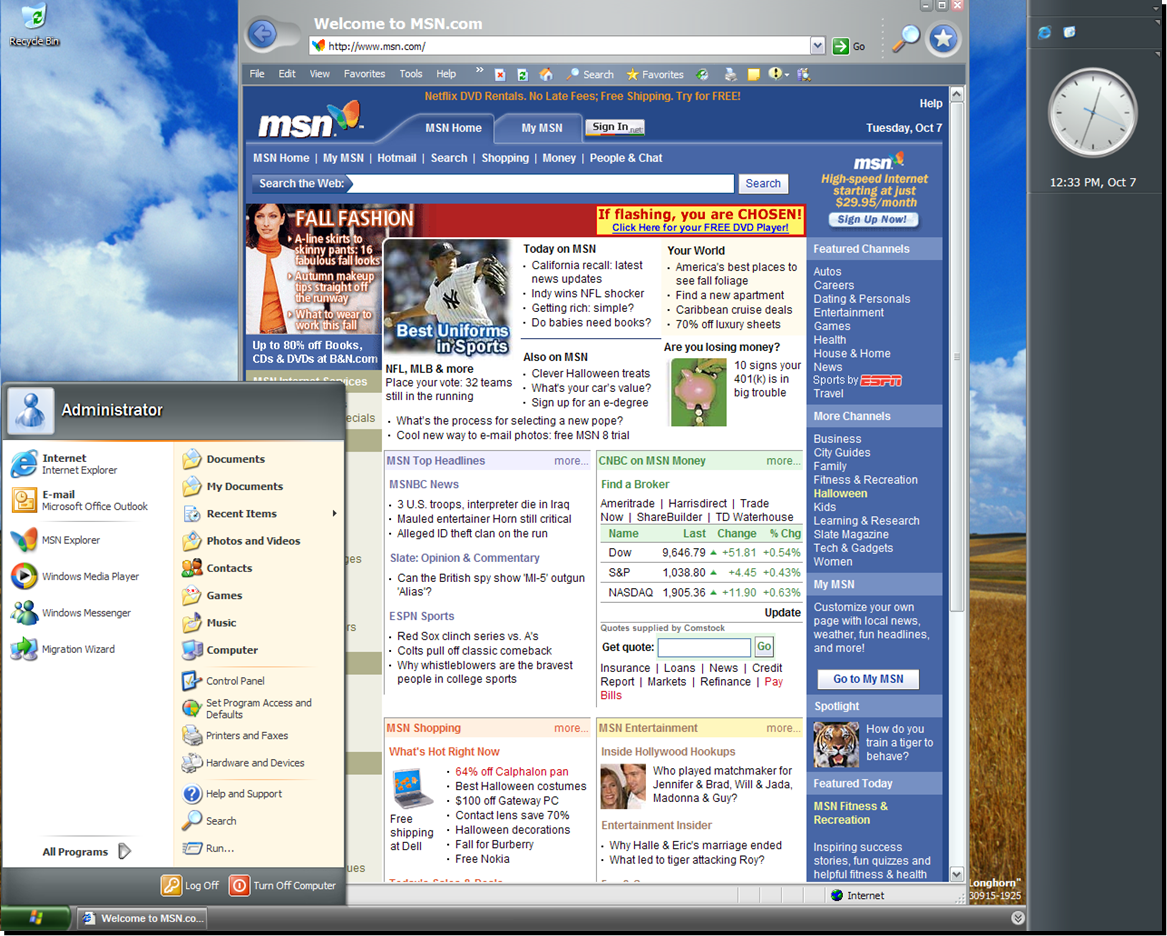
Task: Click the browser Back arrow button
Action: (262, 33)
